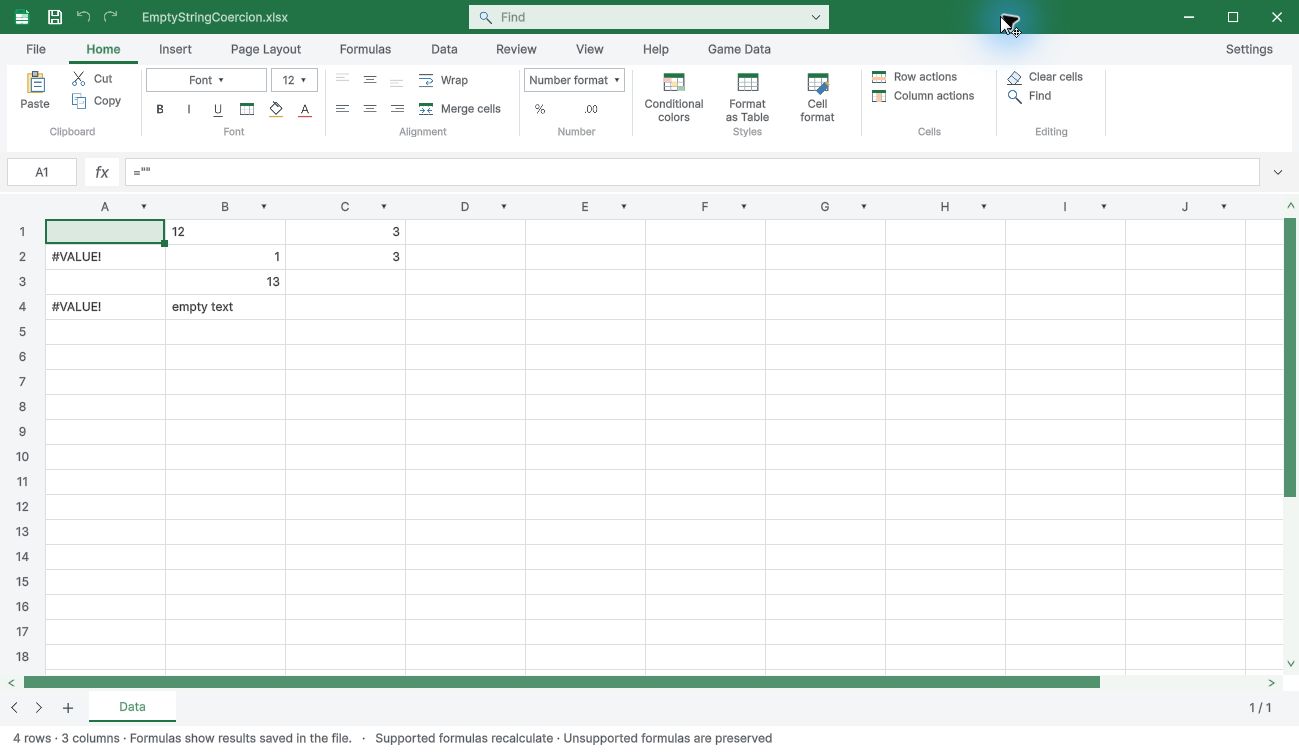This screenshot has width=1299, height=752.
Task: Open Row actions
Action: click(x=915, y=77)
